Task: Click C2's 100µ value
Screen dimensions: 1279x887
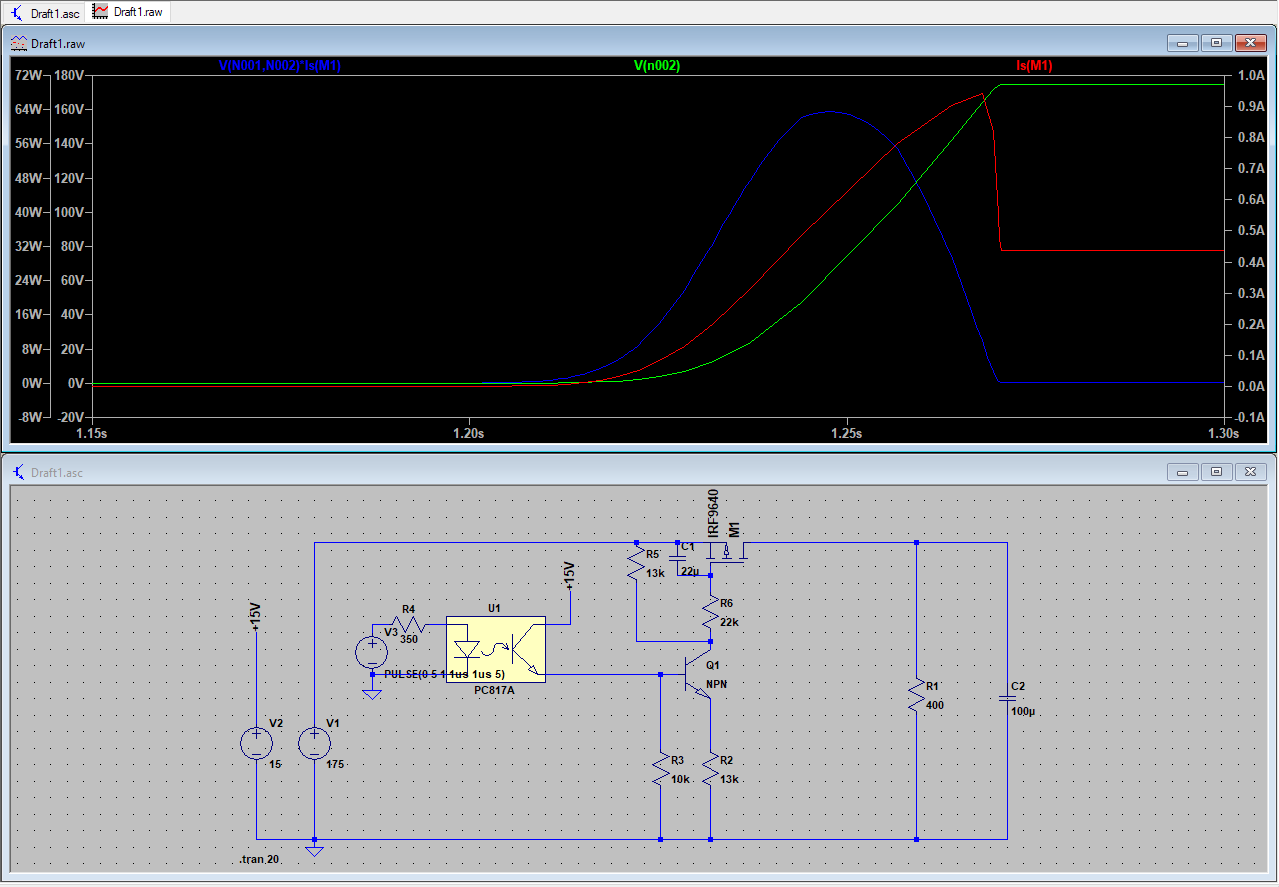Action: pos(1023,712)
